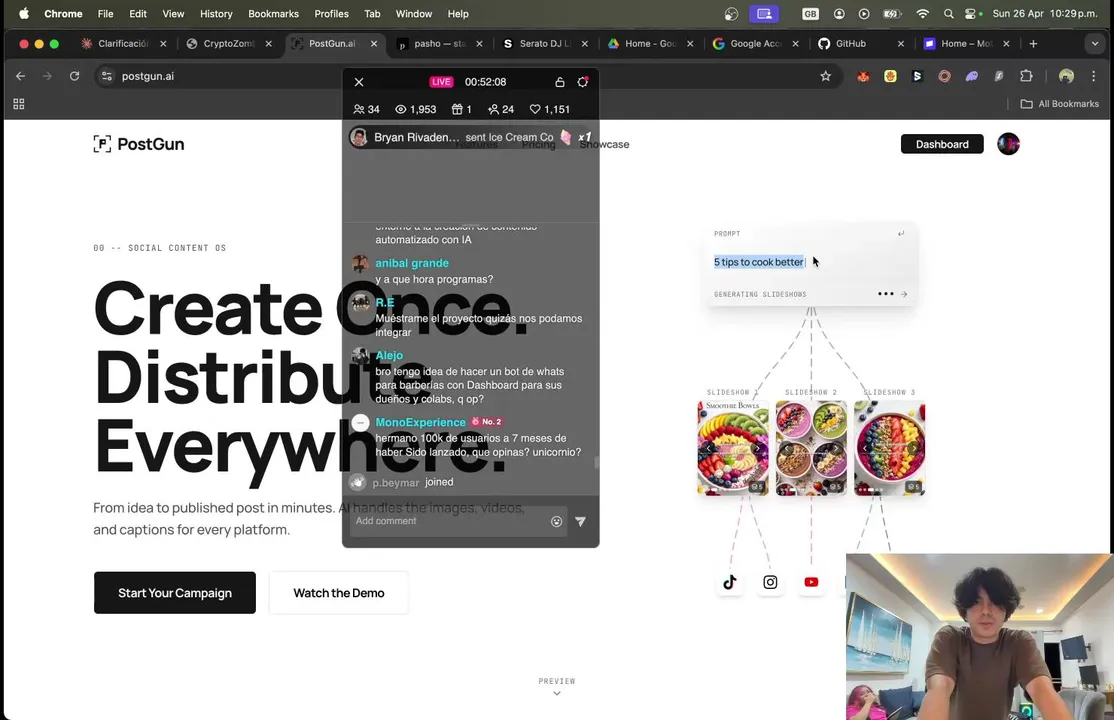Click the return icon in Prompt card
Screen dimensions: 1114x720
click(x=901, y=233)
